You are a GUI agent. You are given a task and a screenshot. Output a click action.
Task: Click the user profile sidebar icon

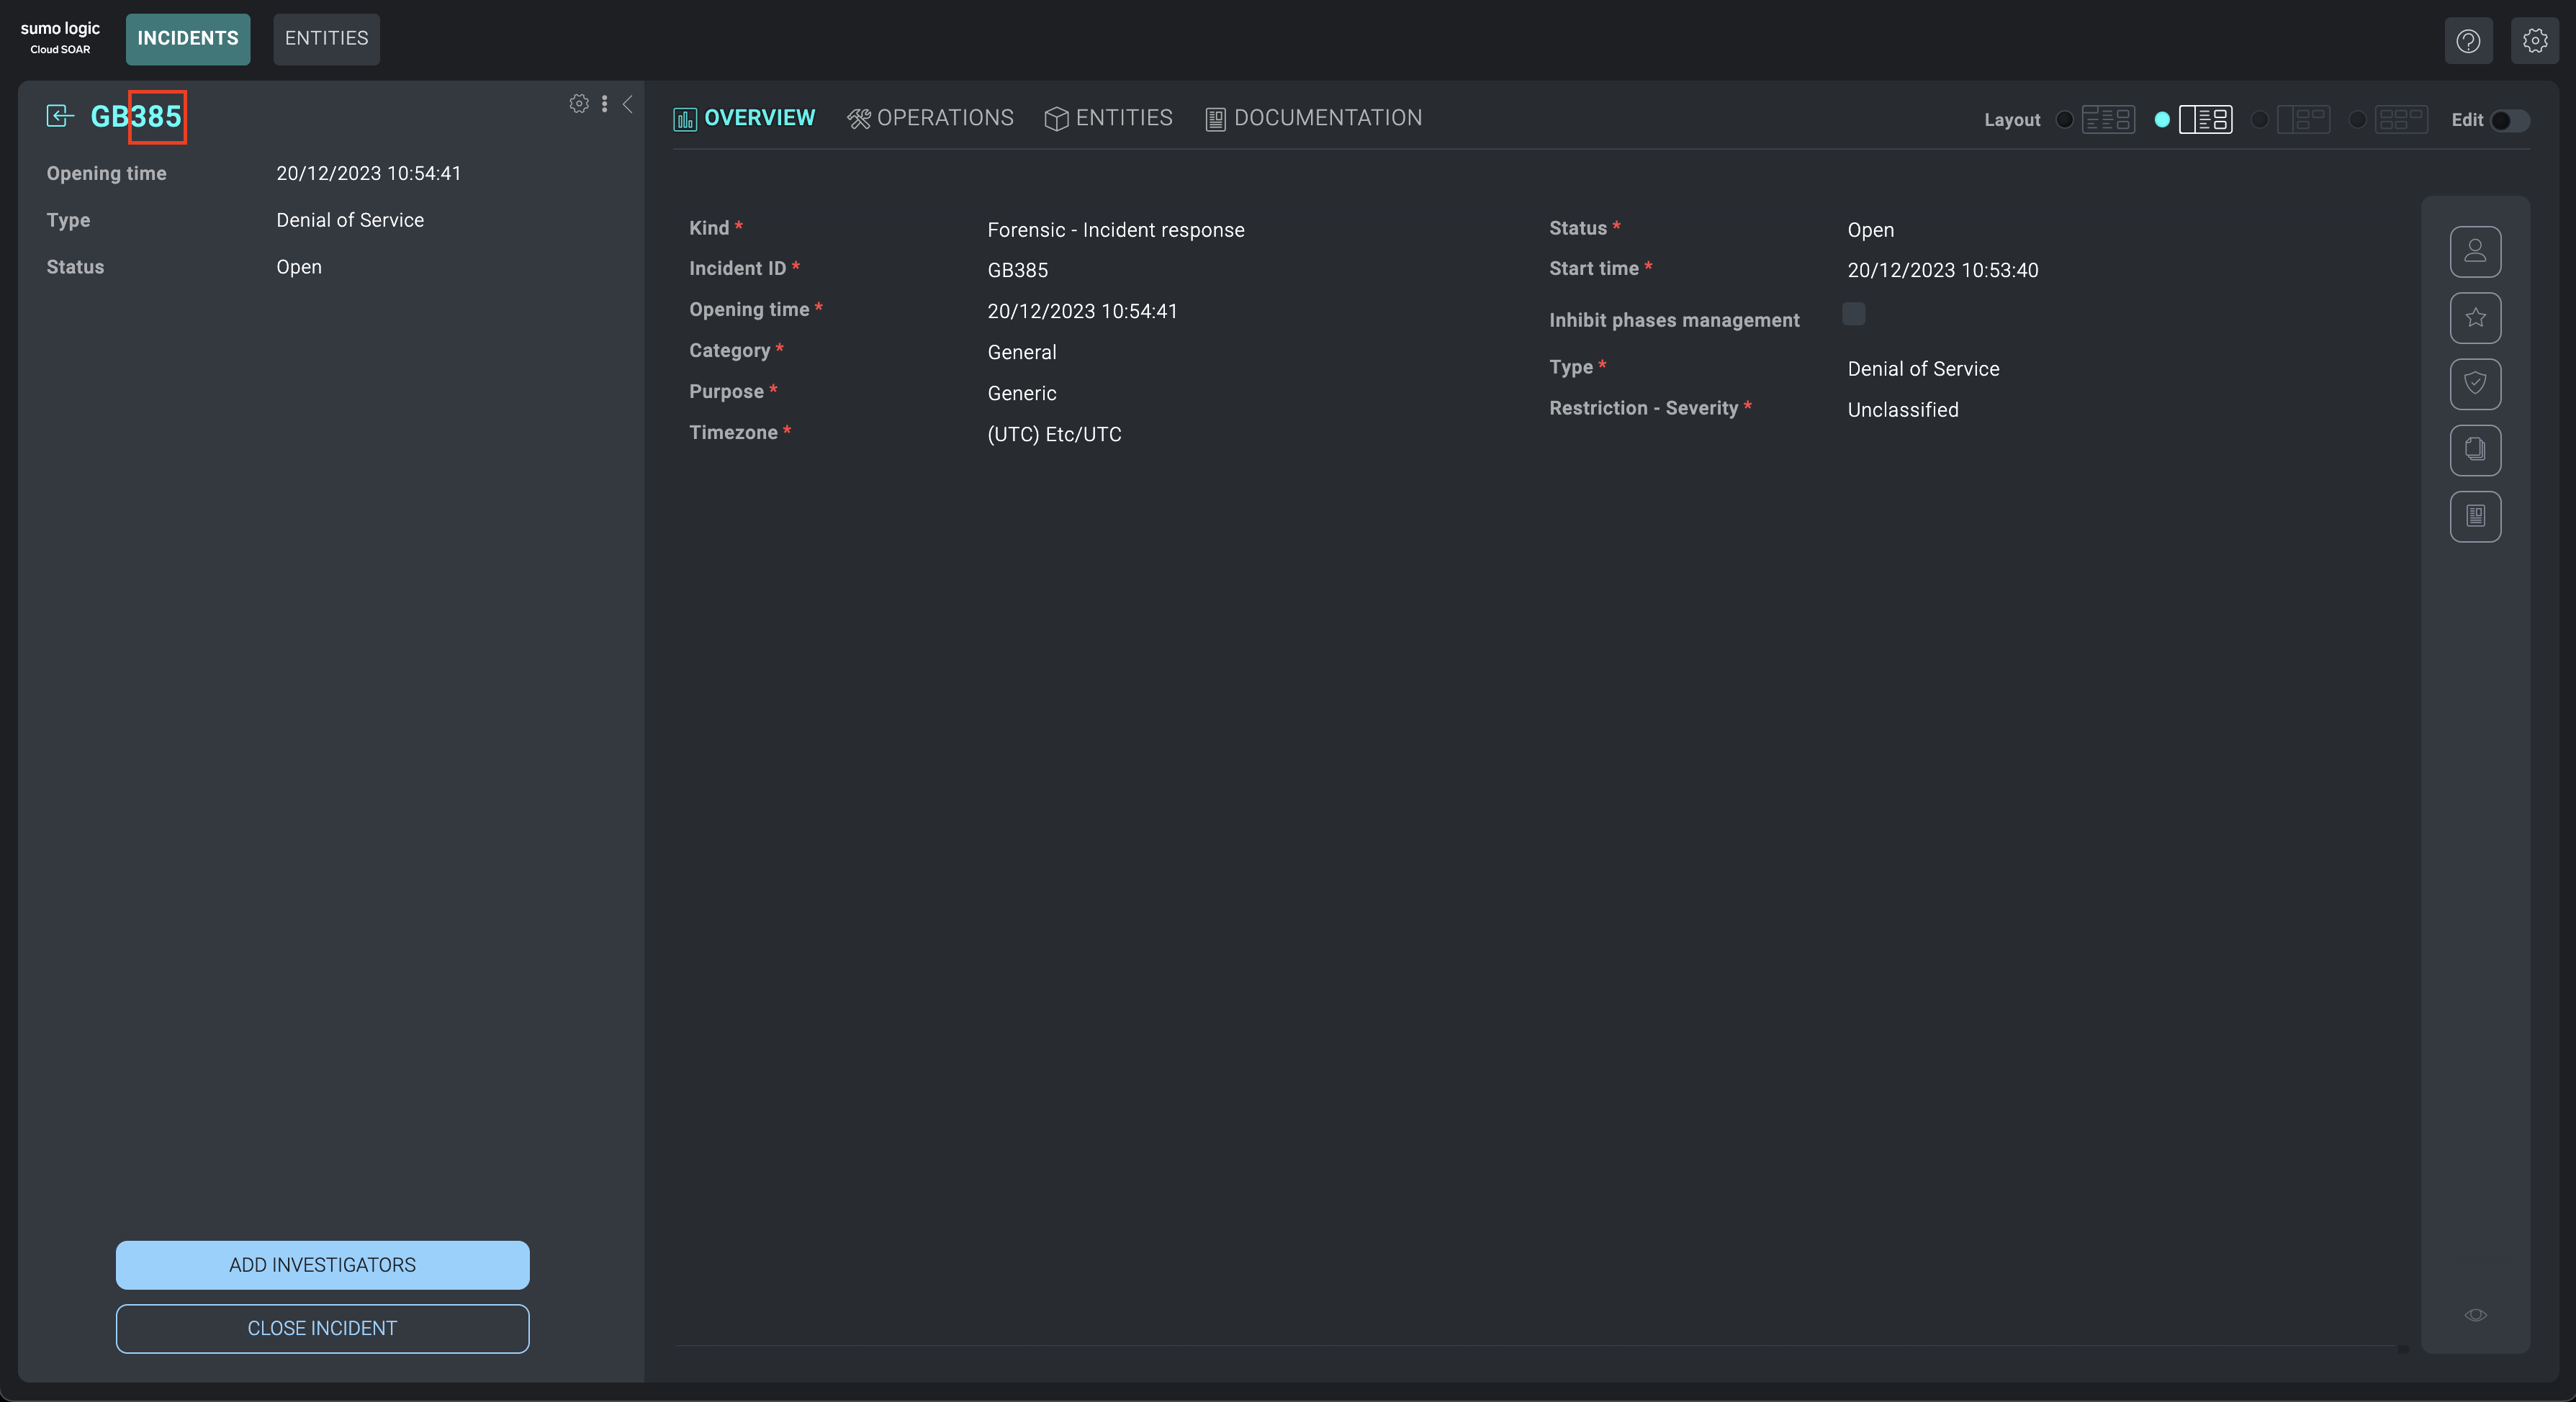[x=2475, y=251]
